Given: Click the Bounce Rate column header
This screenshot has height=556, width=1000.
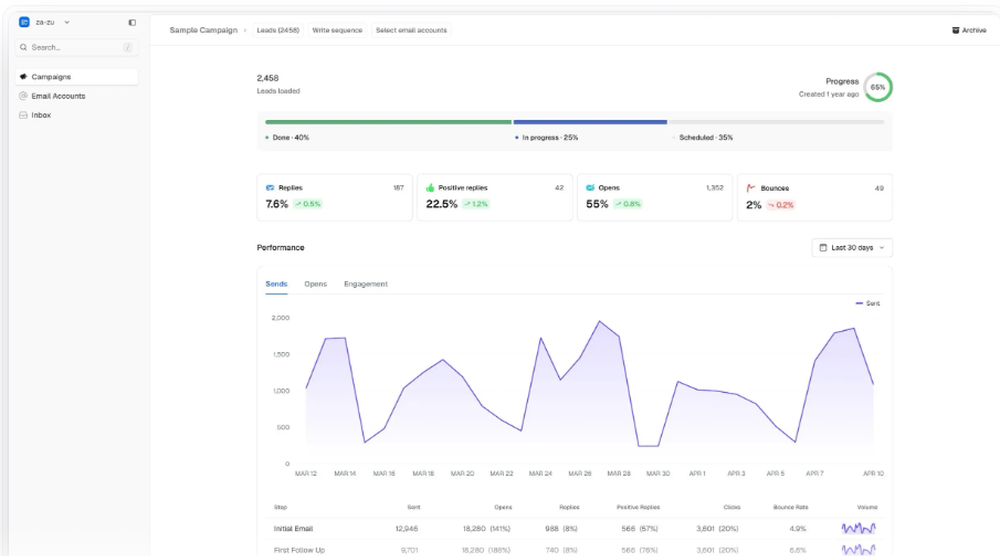Looking at the screenshot, I should tap(791, 507).
